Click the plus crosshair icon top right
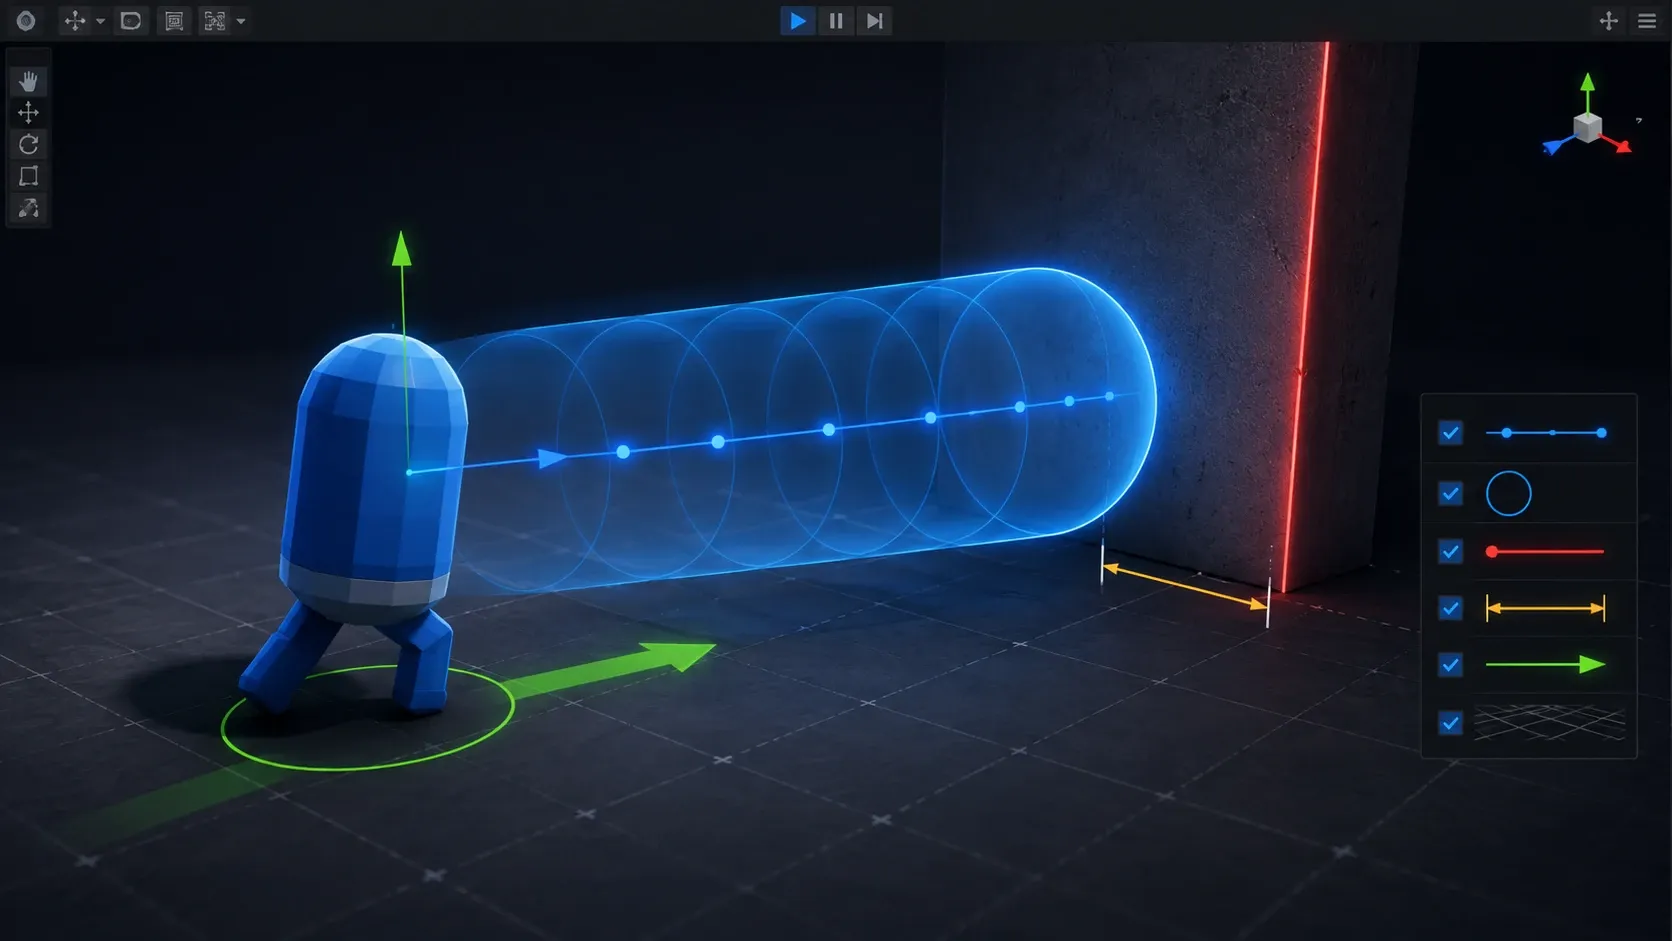1672x941 pixels. (x=1608, y=21)
